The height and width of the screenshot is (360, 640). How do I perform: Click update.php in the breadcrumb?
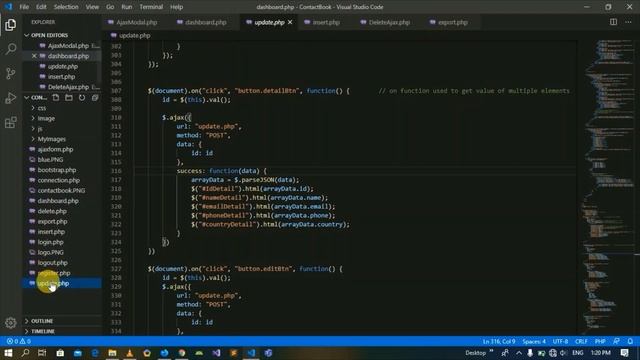(134, 36)
